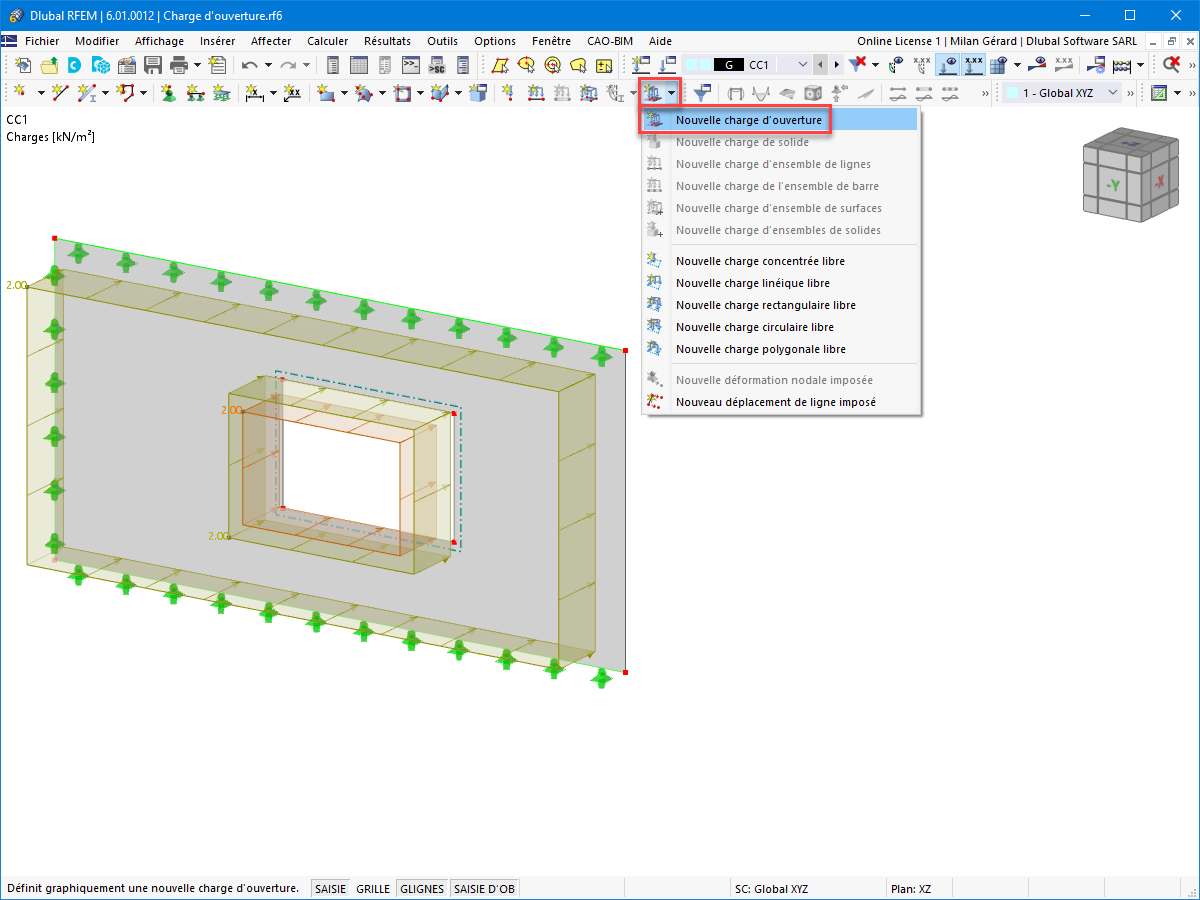The height and width of the screenshot is (900, 1200).
Task: Expand the new node dropdown arrow
Action: pyautogui.click(x=40, y=93)
